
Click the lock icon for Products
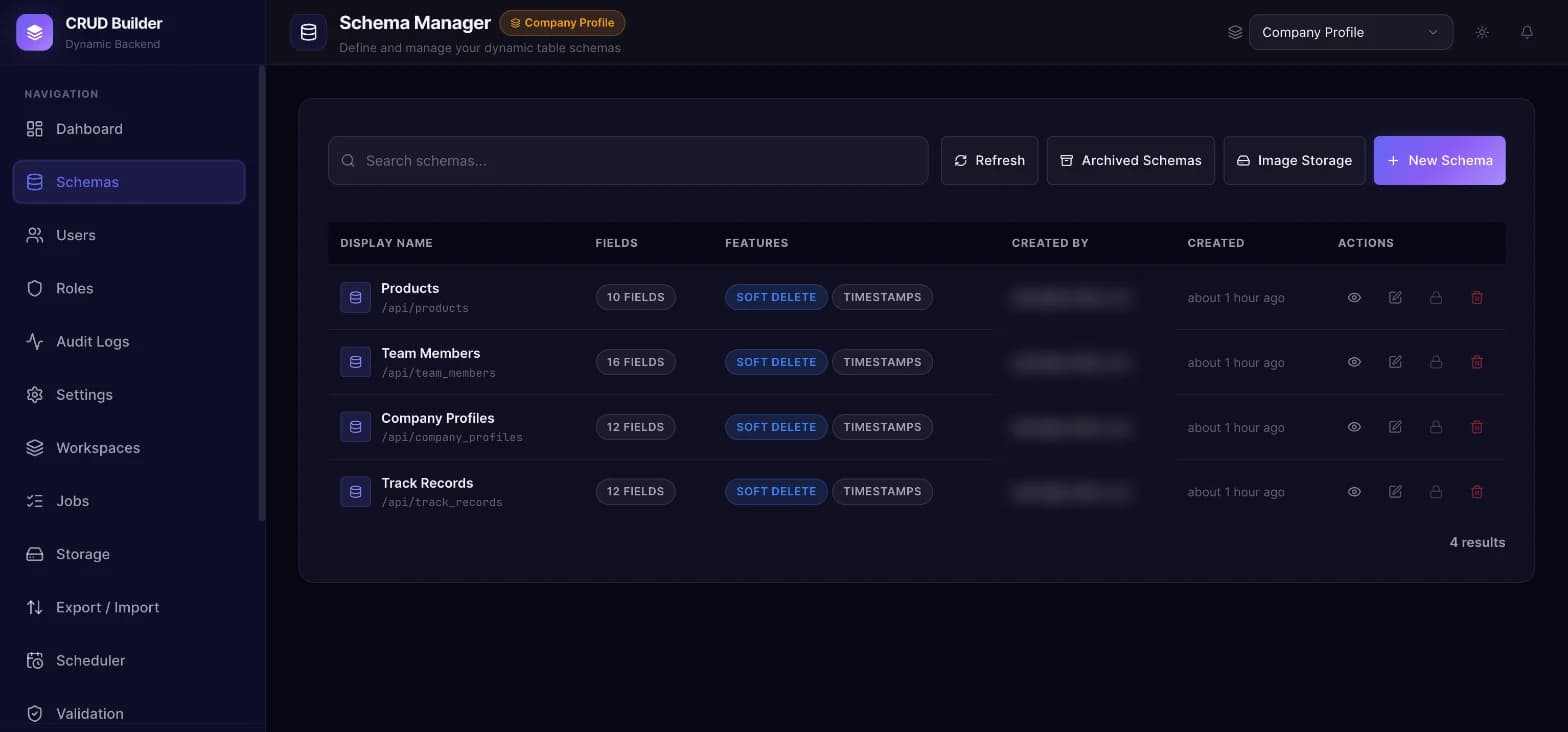(1436, 297)
